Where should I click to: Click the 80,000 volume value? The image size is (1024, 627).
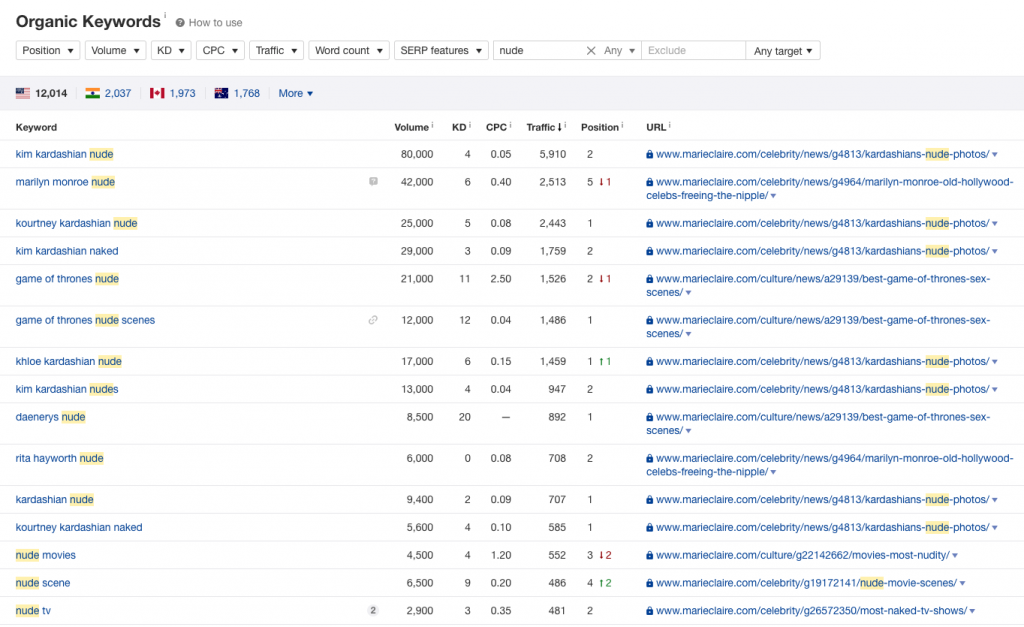(x=417, y=154)
